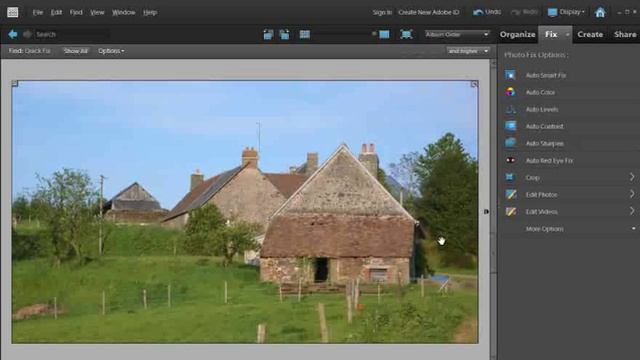Click top-left corner marker on photo
Screen dimensions: 640x360
tap(15, 84)
